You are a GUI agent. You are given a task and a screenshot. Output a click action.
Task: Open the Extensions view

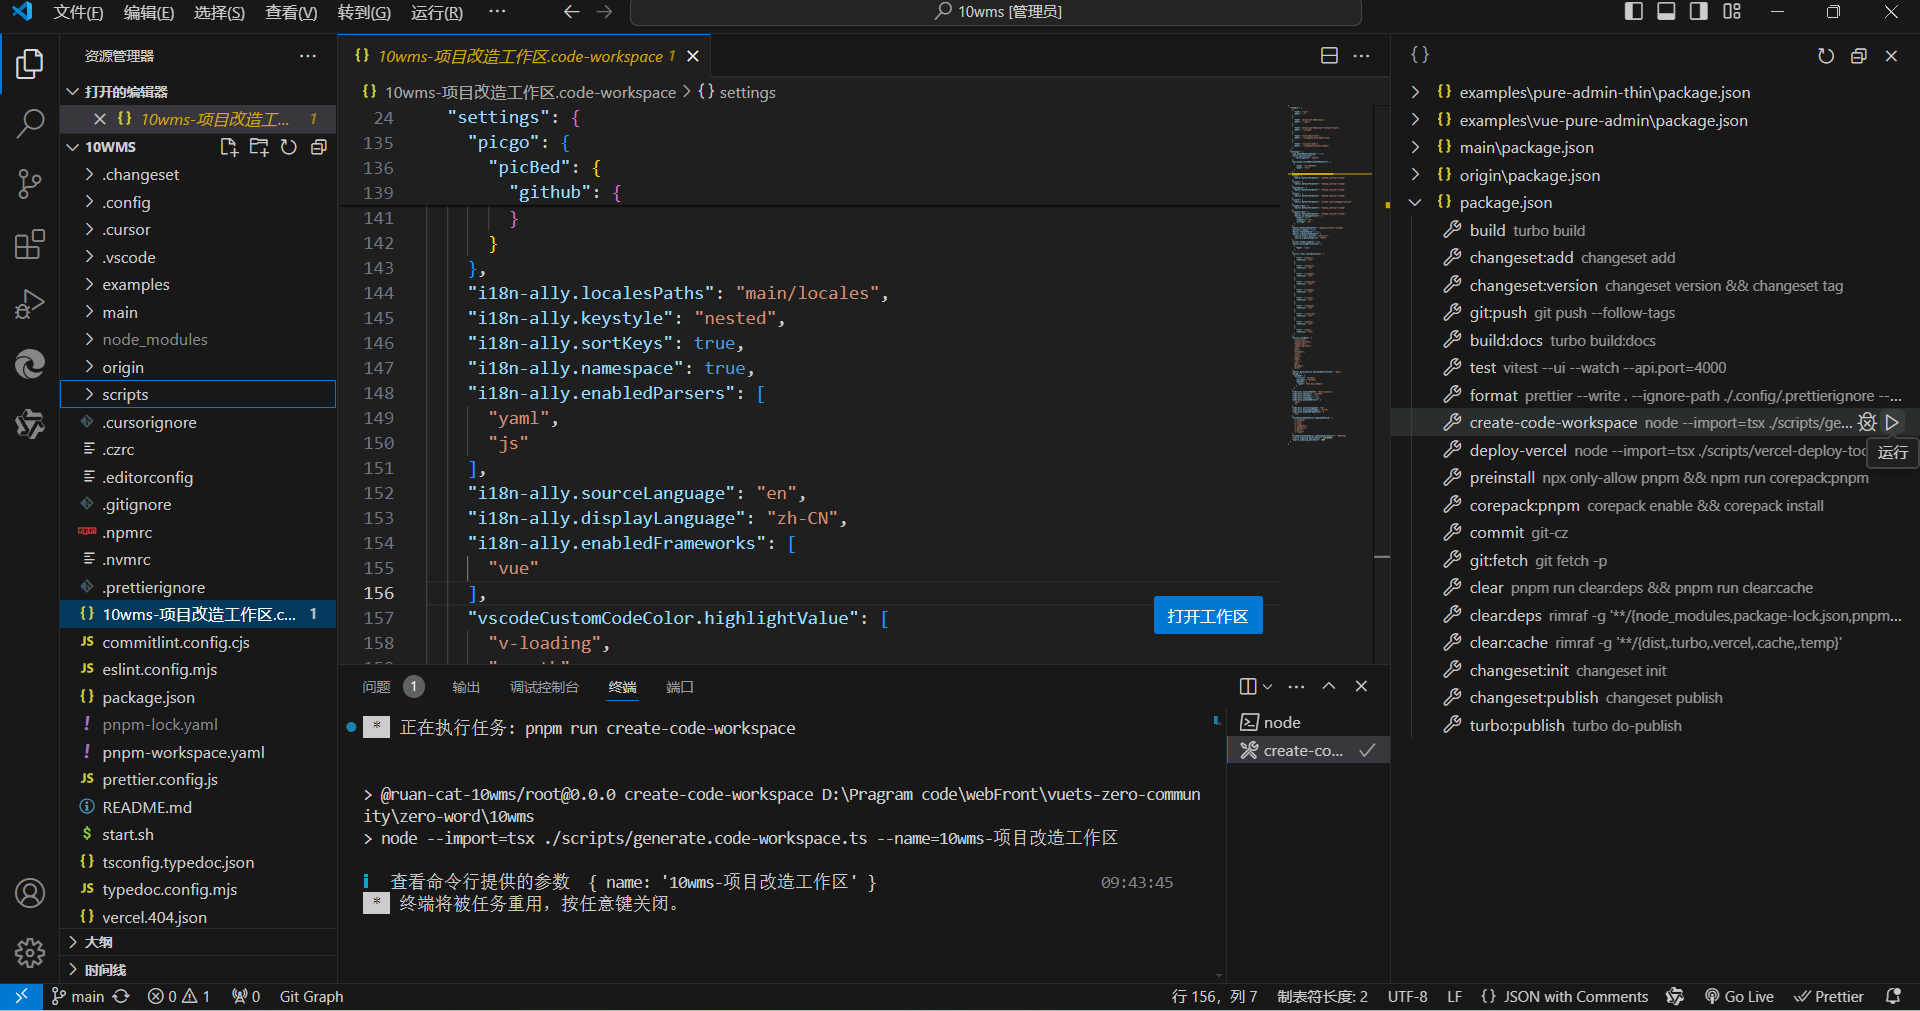click(x=30, y=244)
